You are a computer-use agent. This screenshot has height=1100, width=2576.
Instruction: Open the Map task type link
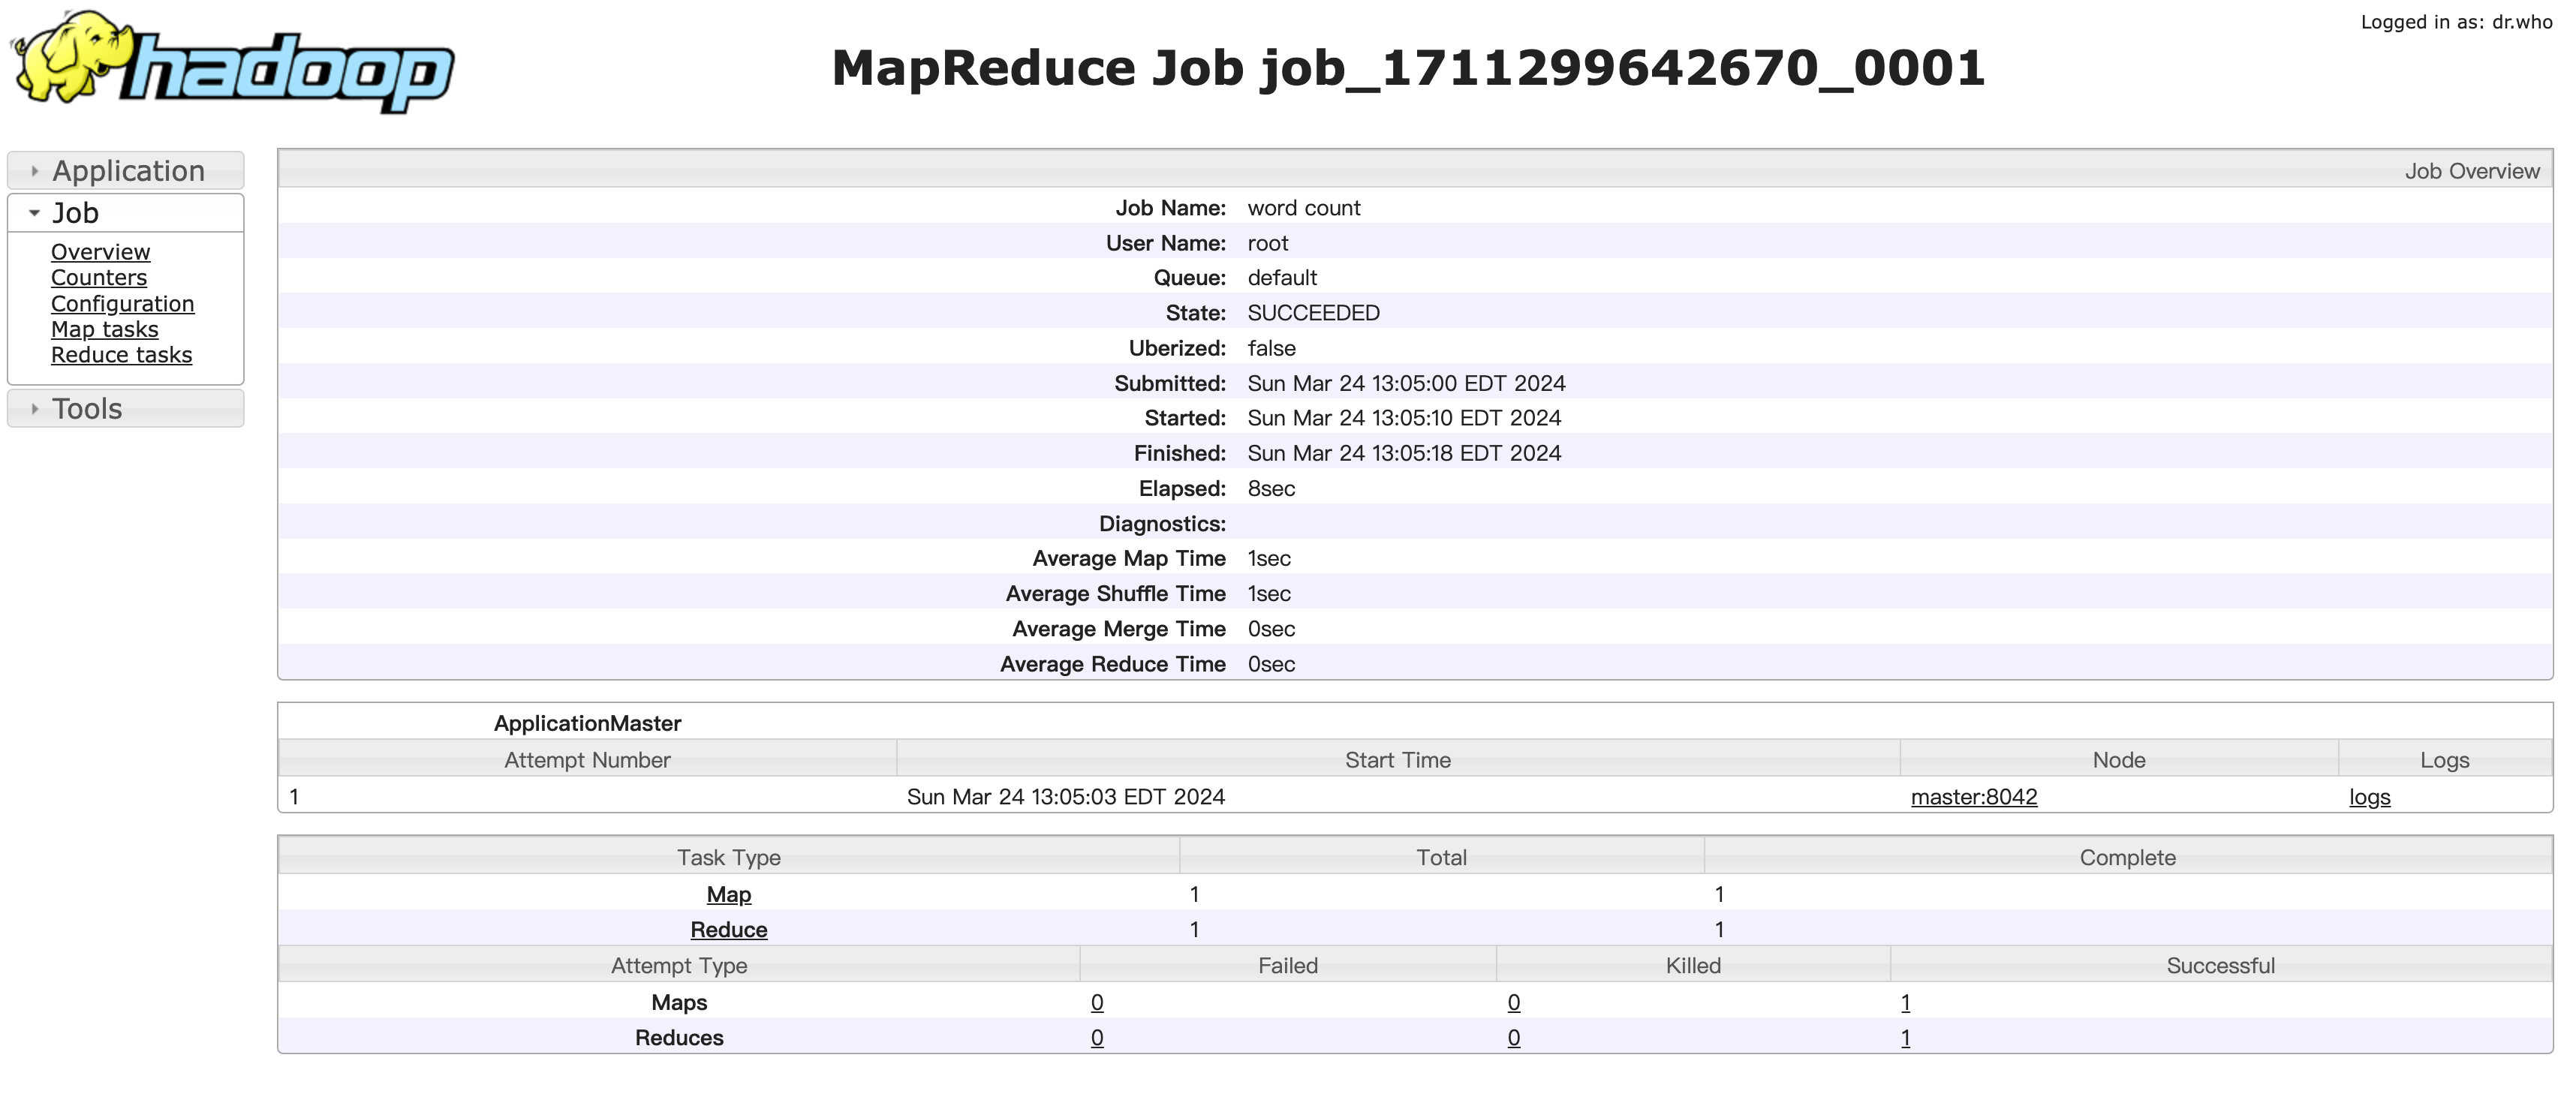(x=728, y=895)
